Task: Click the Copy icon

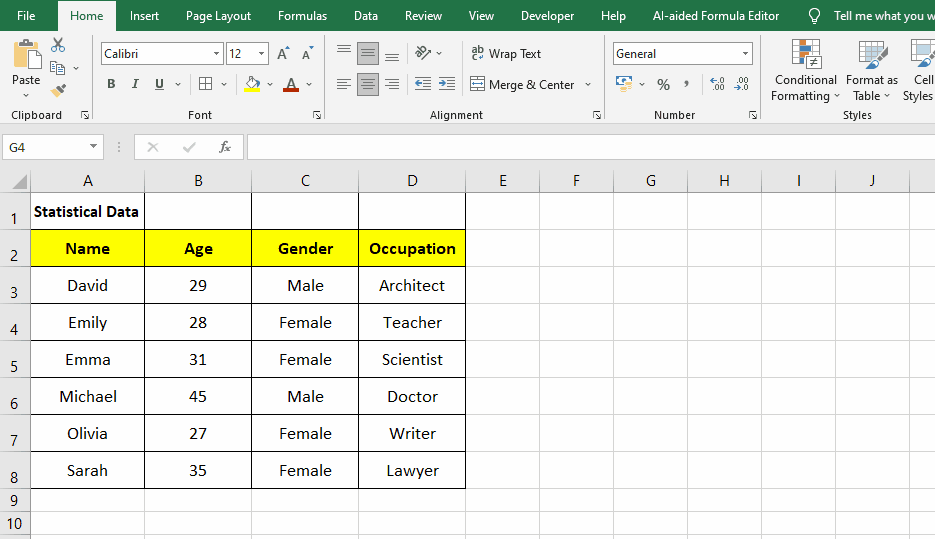Action: coord(58,68)
